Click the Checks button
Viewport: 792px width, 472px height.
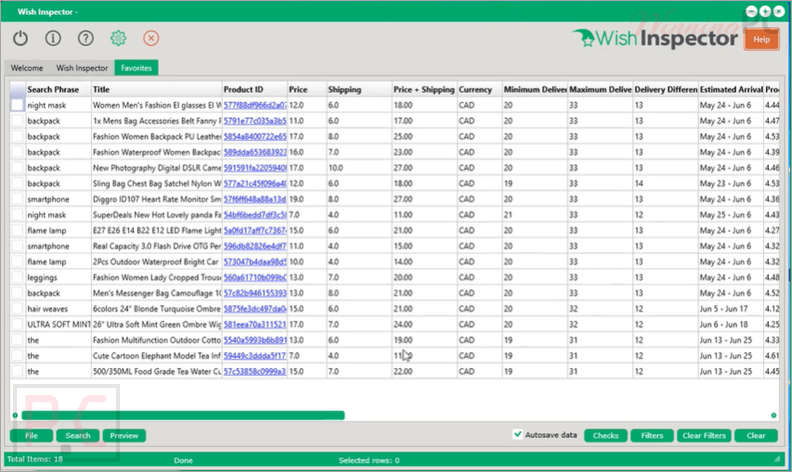[606, 436]
